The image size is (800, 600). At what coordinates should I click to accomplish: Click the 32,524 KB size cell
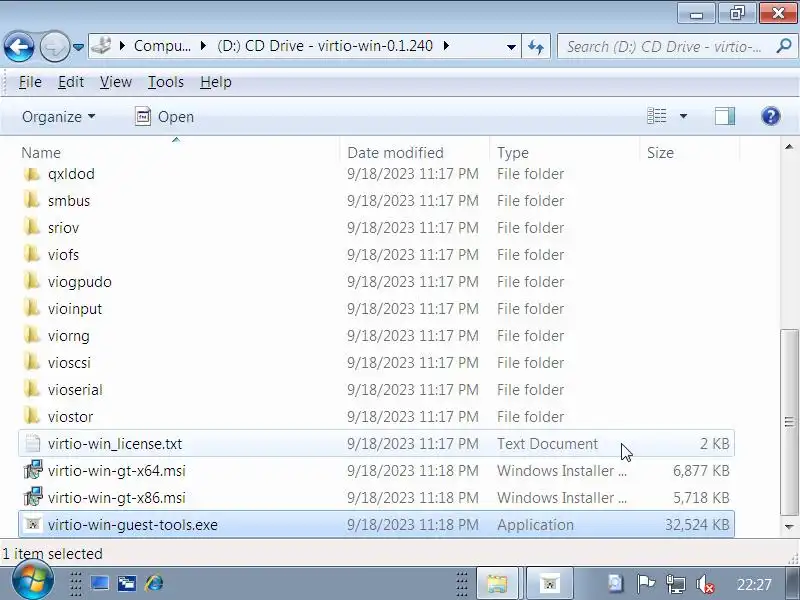tap(697, 524)
